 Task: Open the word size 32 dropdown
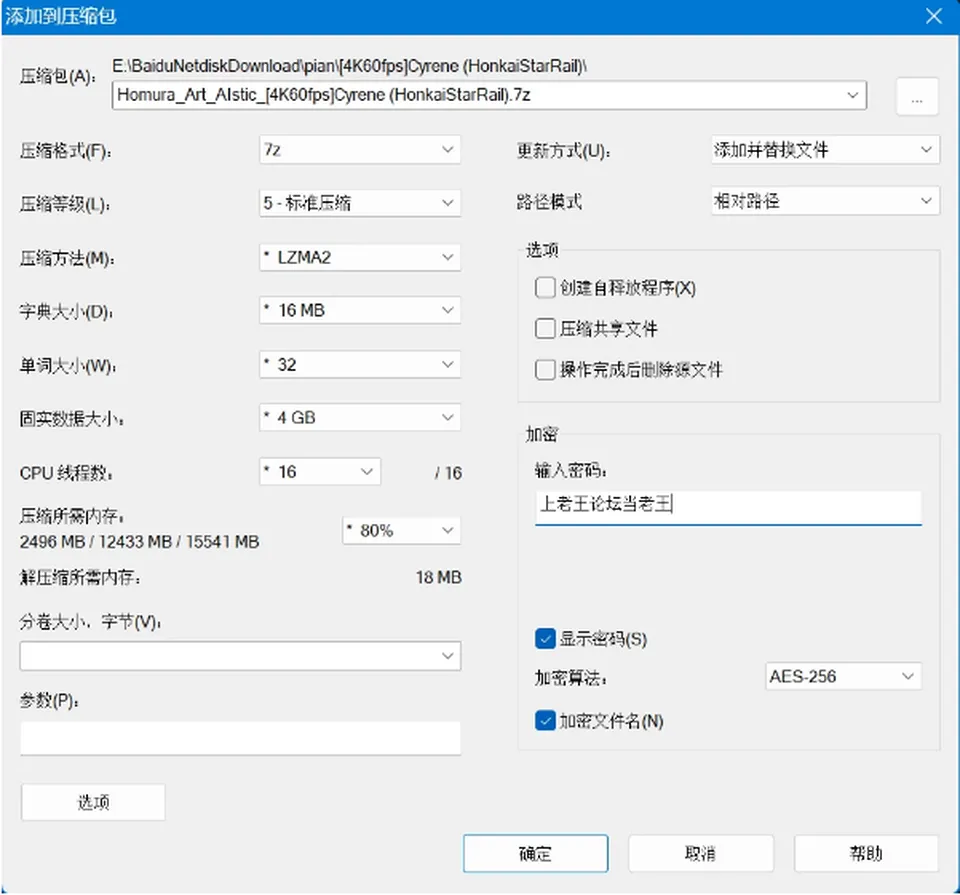pos(360,364)
